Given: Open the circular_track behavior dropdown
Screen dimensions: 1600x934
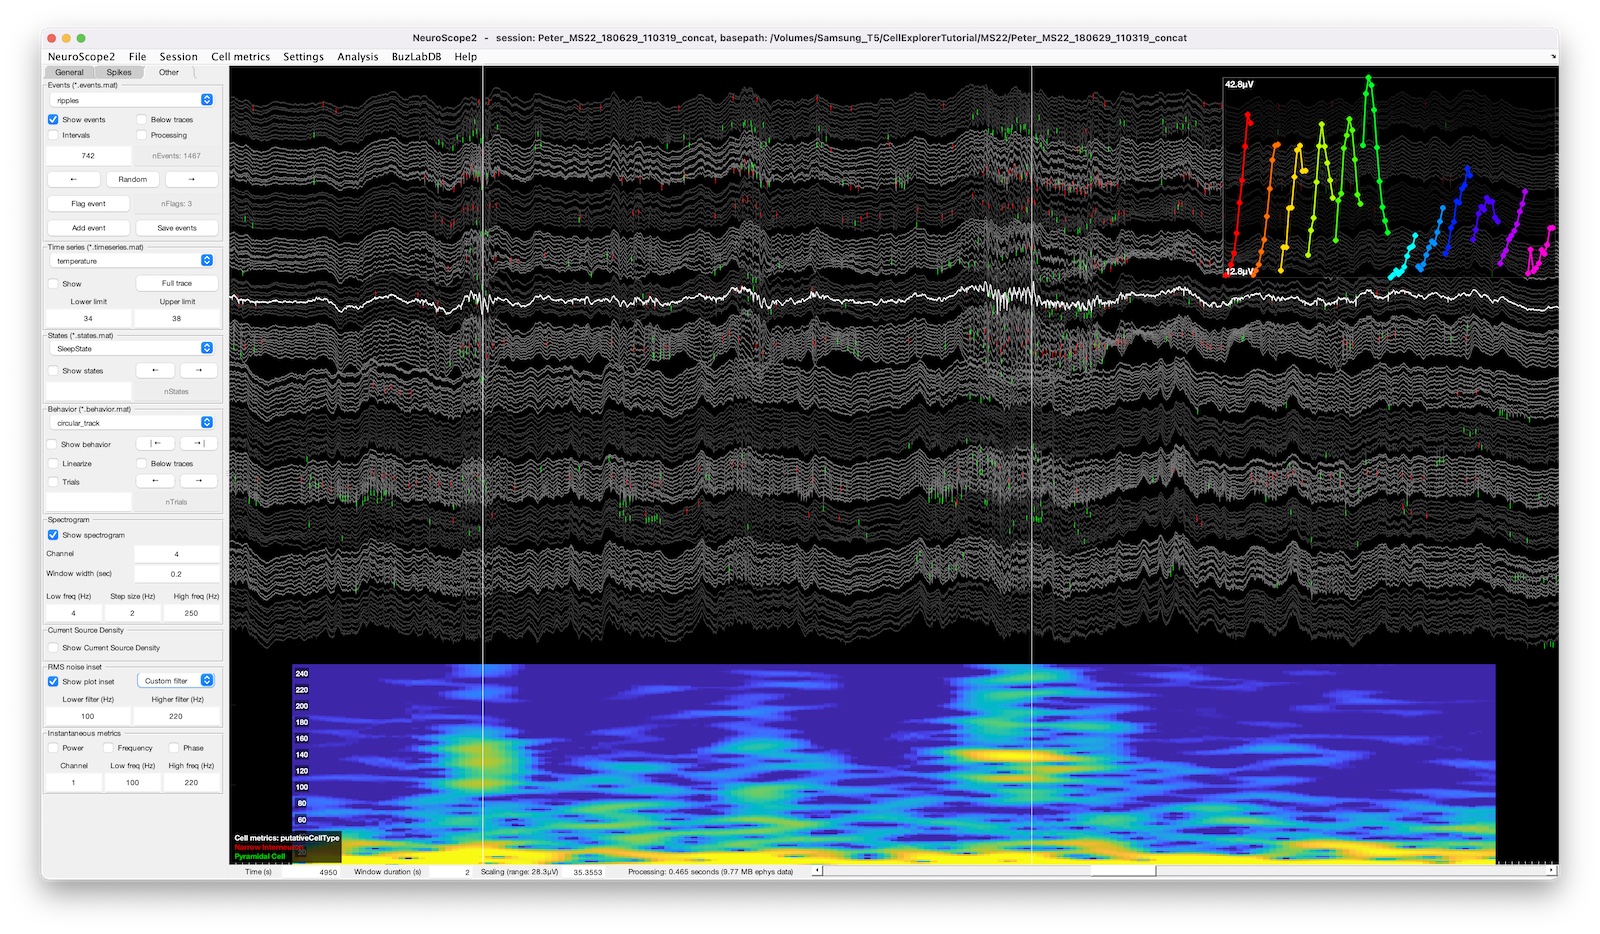Looking at the screenshot, I should (132, 423).
